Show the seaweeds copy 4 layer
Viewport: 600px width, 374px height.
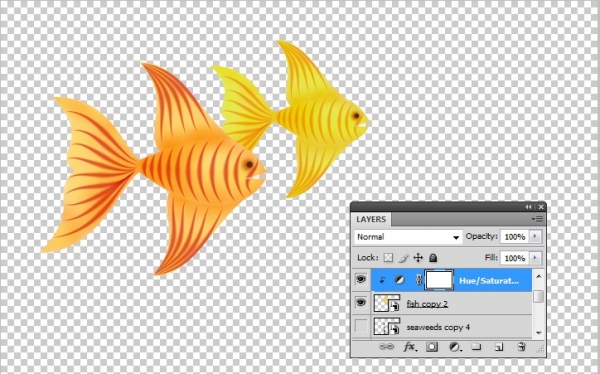(361, 327)
